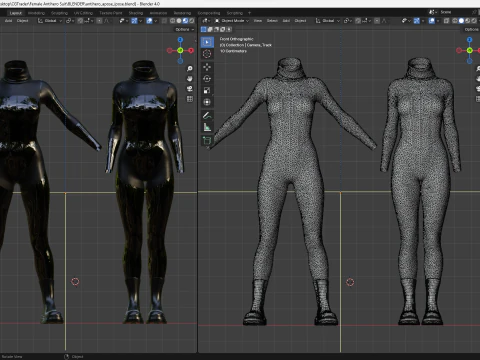This screenshot has width=480, height=360.
Task: Toggle material preview shading in right viewport
Action: pyautogui.click(x=467, y=21)
